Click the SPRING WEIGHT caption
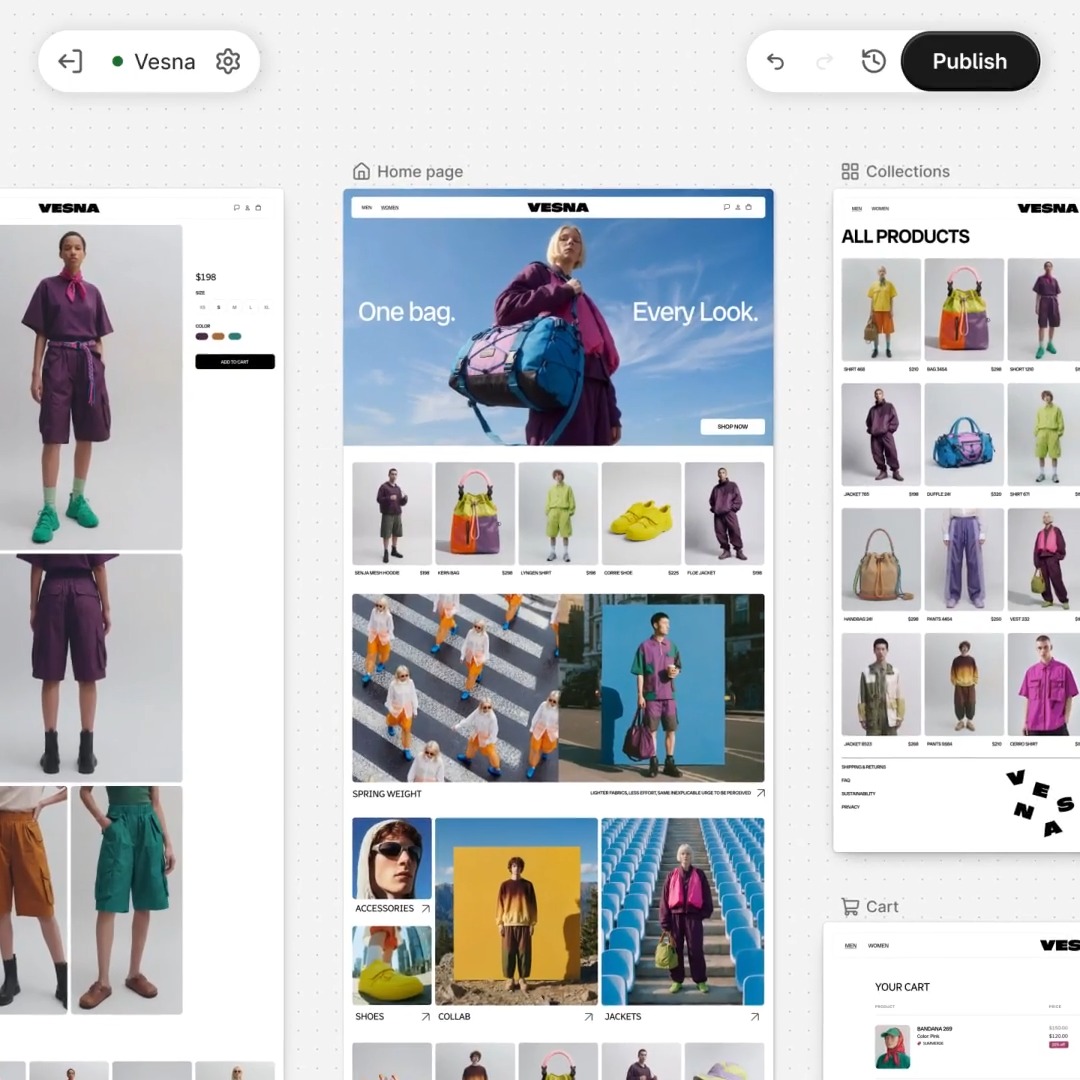This screenshot has height=1080, width=1080. 387,793
